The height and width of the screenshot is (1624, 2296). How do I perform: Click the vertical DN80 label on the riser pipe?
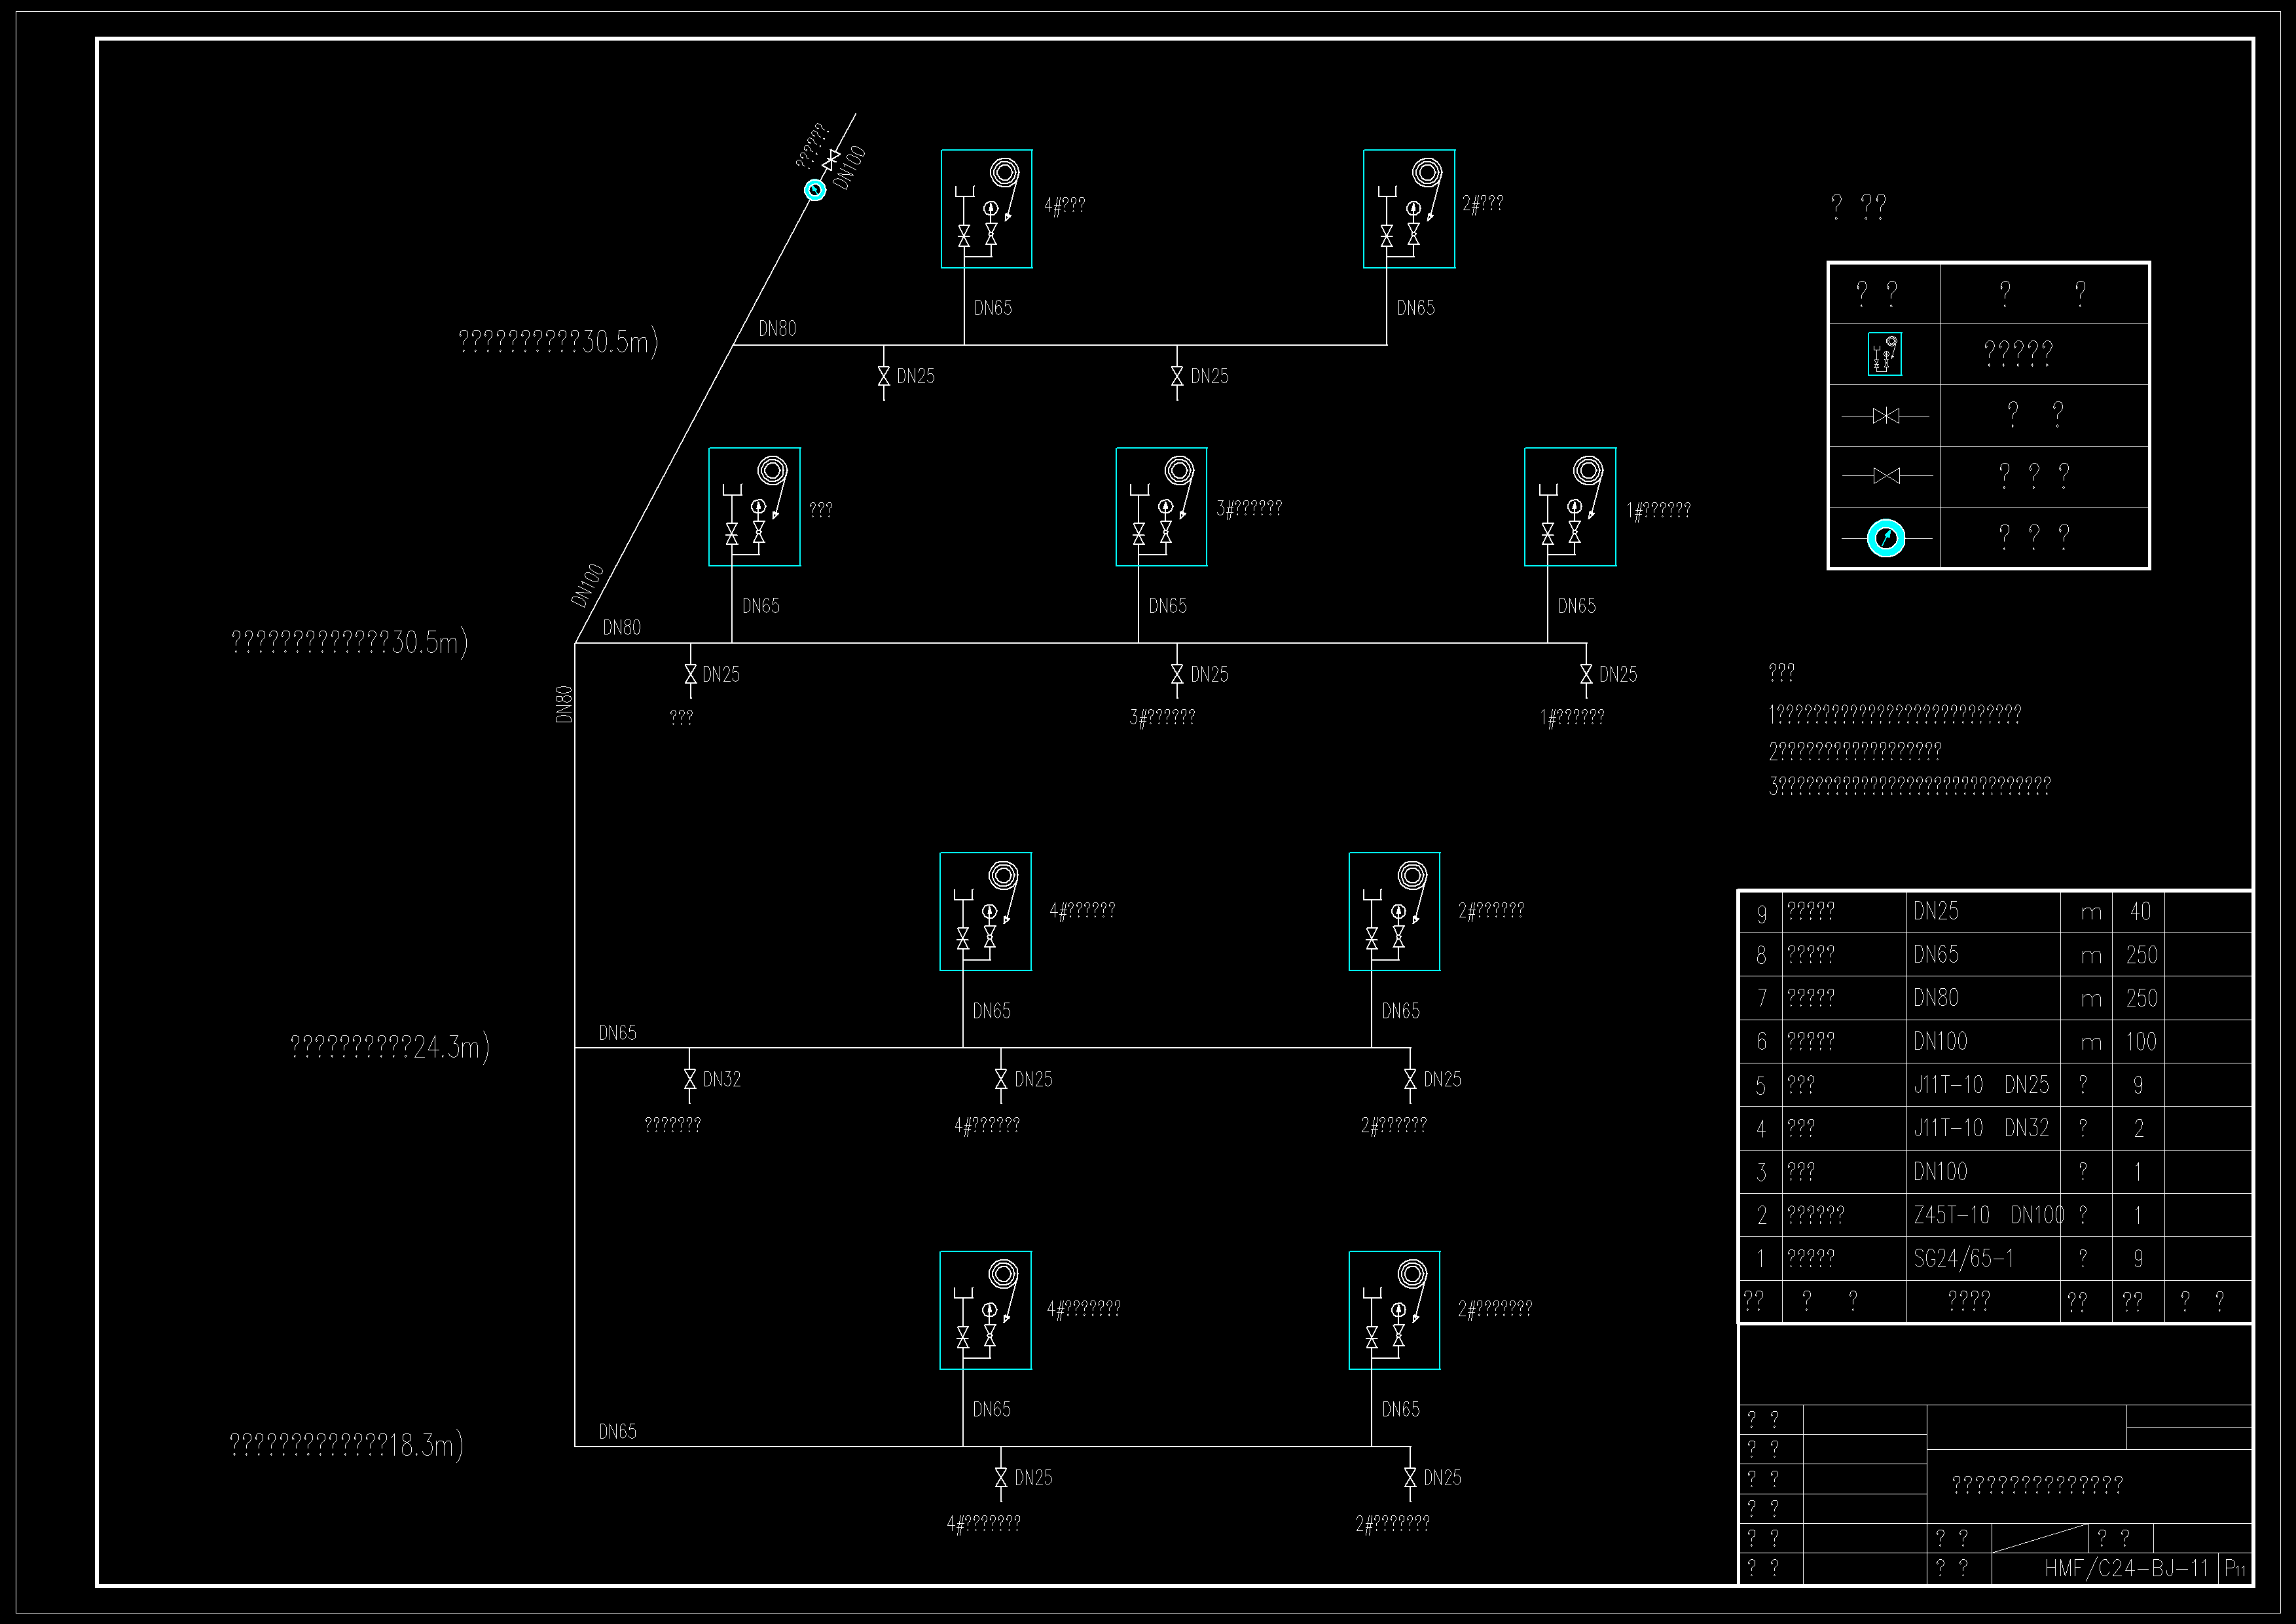564,704
